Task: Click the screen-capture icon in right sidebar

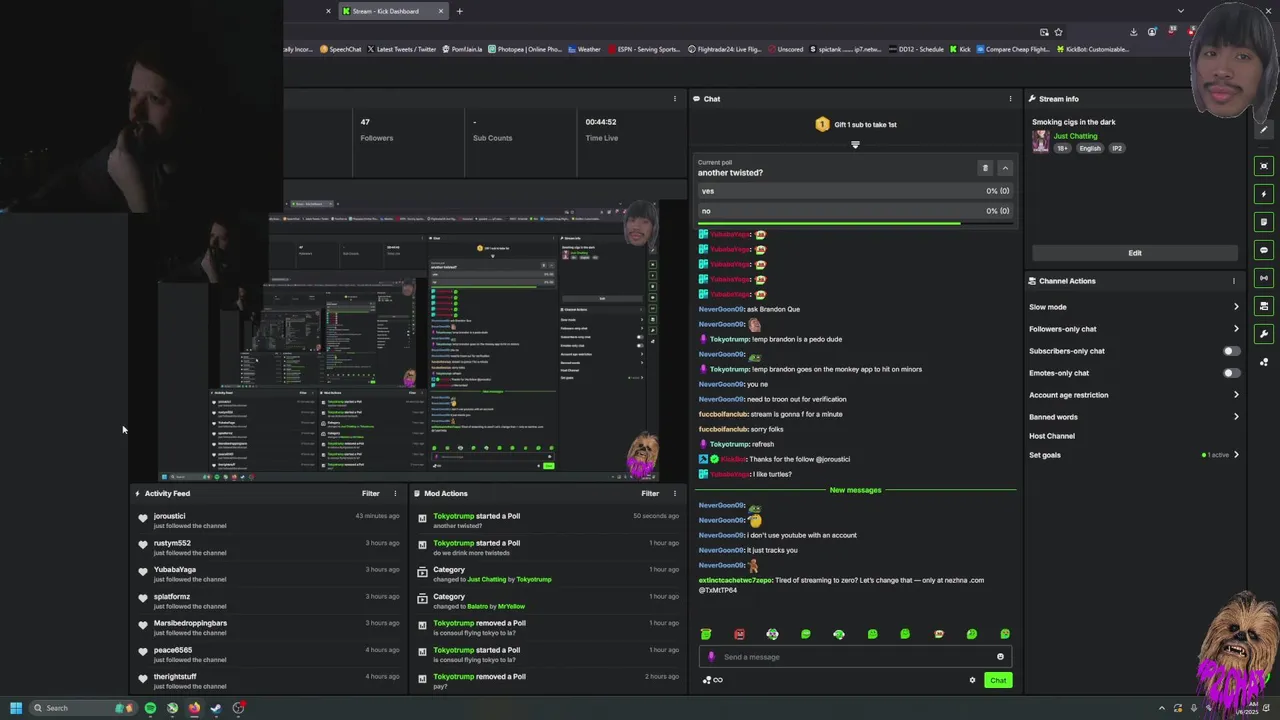Action: coord(1264,166)
